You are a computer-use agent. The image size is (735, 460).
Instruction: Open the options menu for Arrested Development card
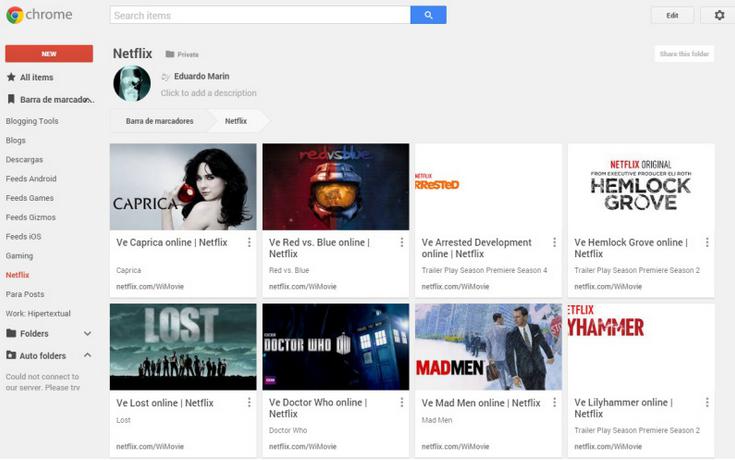[555, 242]
